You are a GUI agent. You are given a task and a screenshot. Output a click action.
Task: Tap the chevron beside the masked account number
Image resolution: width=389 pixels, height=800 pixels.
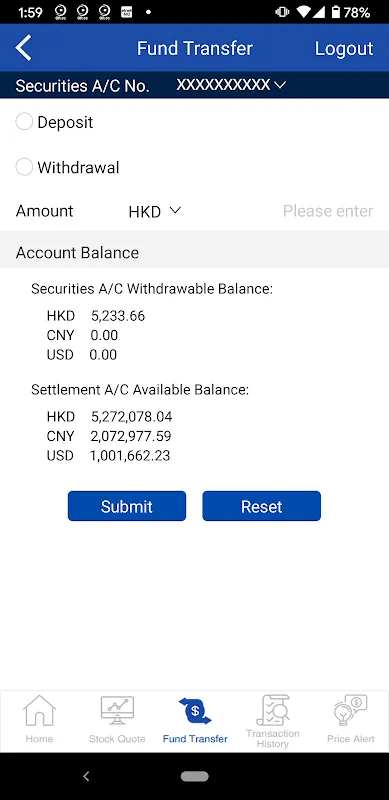tap(280, 85)
